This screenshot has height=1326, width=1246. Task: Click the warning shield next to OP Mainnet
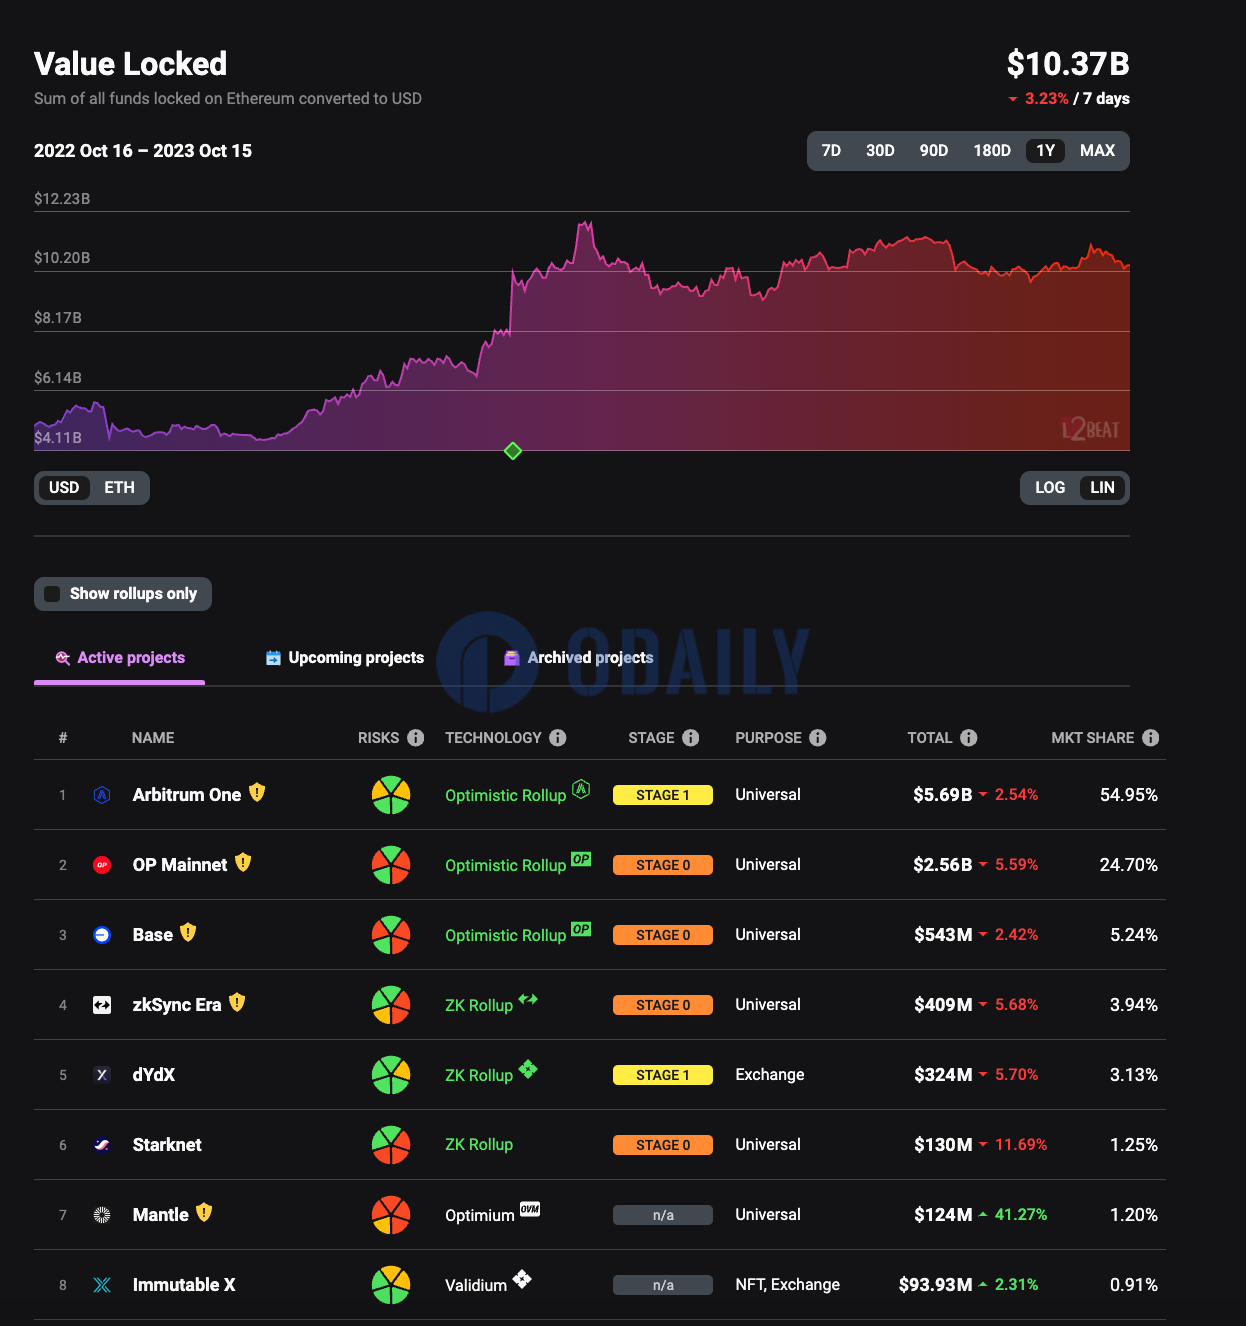tap(243, 862)
